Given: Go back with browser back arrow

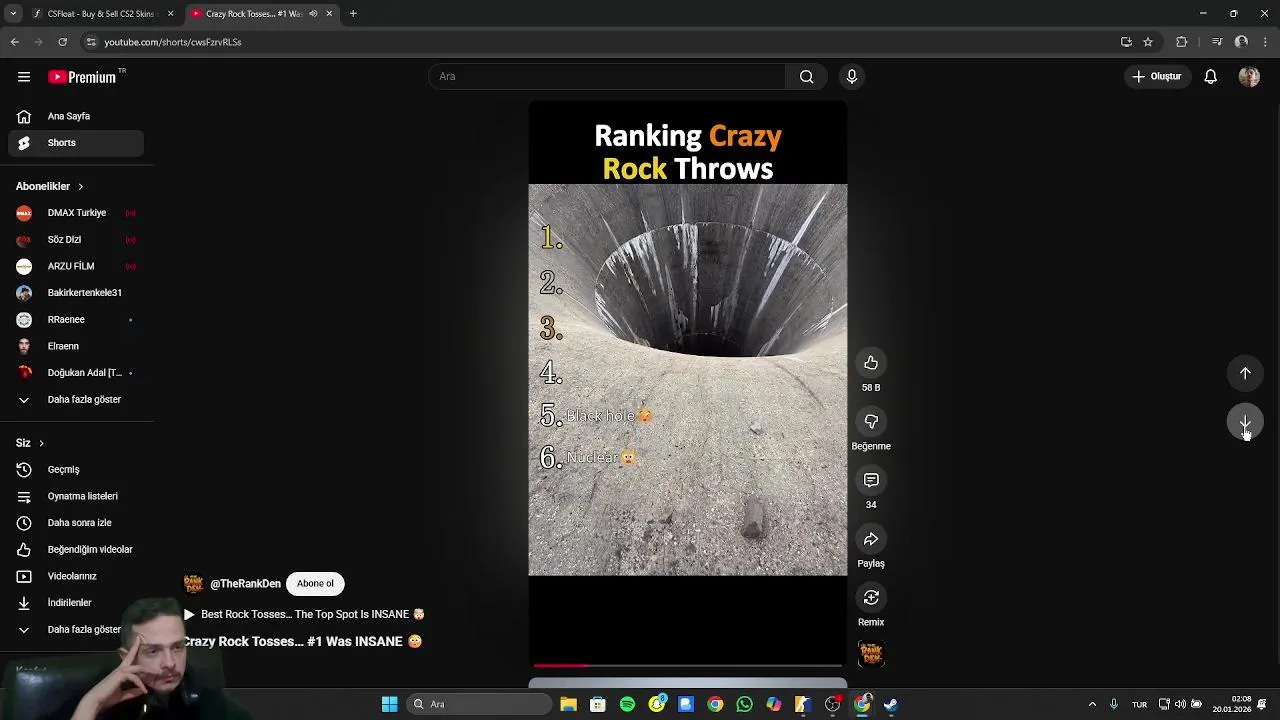Looking at the screenshot, I should [14, 42].
